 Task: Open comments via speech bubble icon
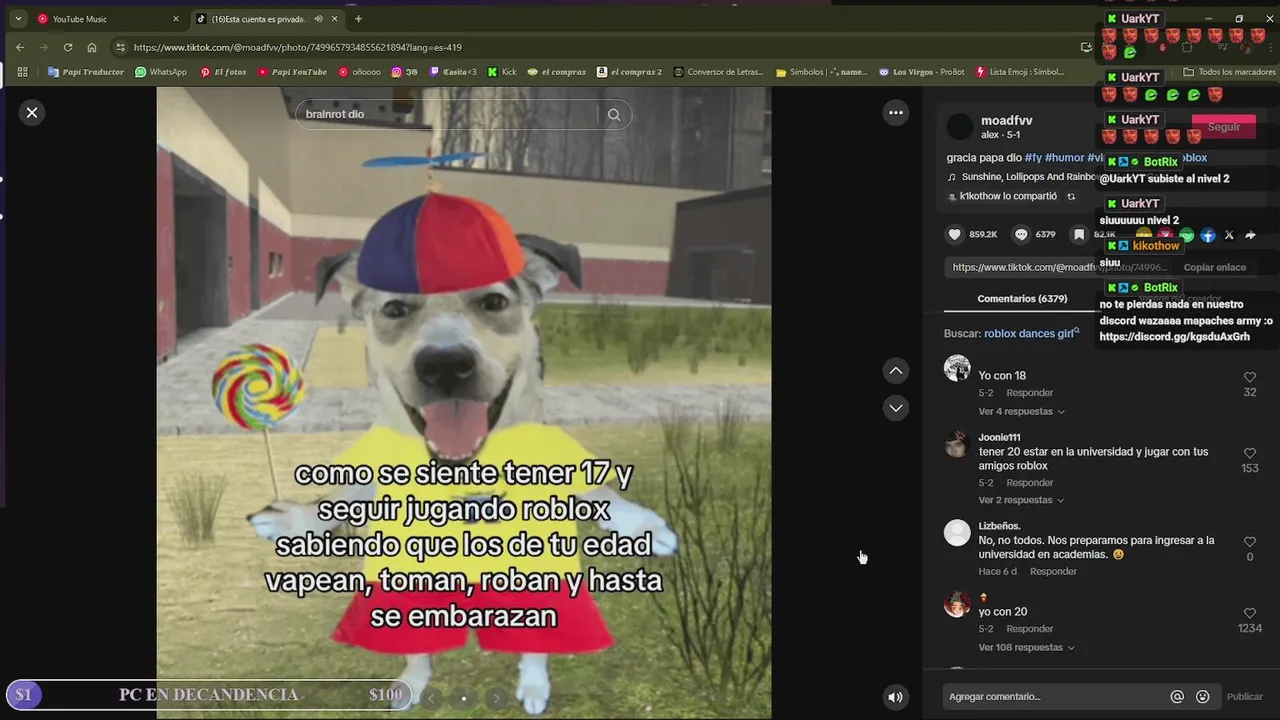click(x=1021, y=234)
